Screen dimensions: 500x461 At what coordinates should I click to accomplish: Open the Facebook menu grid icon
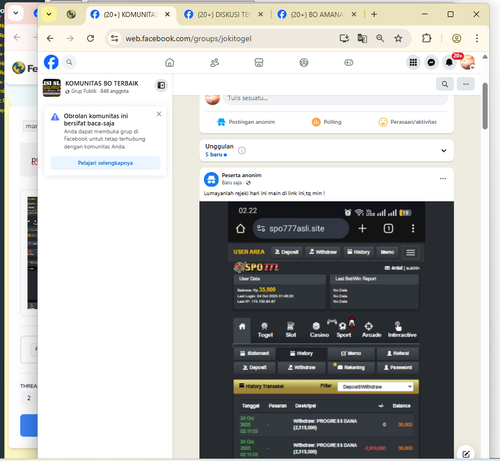(413, 62)
